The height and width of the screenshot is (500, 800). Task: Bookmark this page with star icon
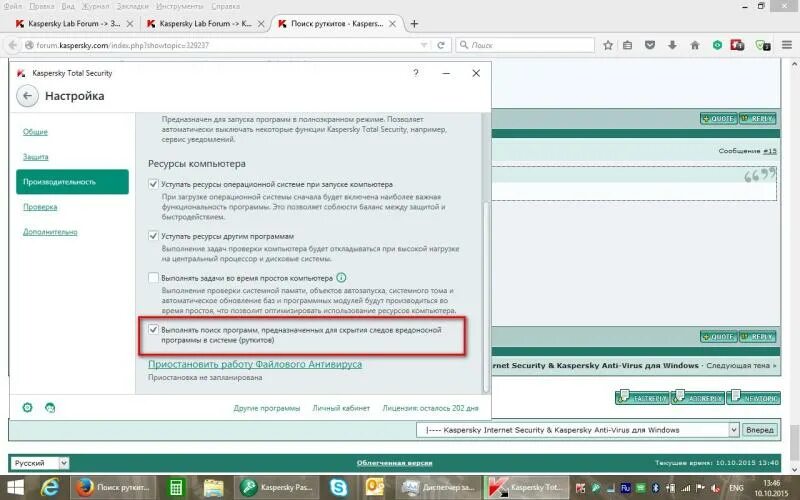coord(608,45)
